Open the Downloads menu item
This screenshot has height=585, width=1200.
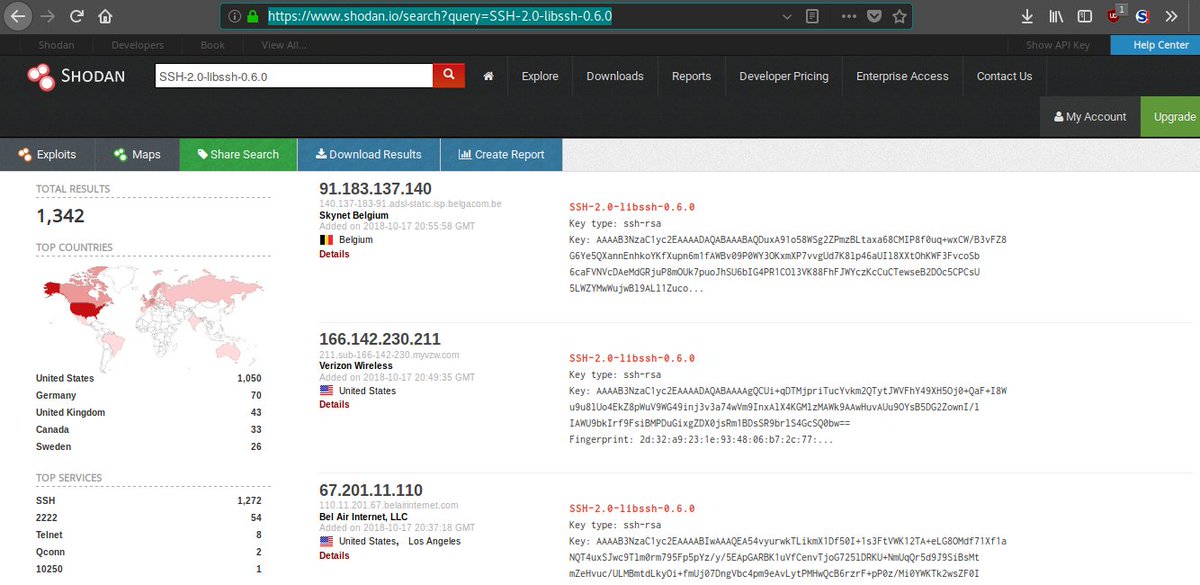615,76
